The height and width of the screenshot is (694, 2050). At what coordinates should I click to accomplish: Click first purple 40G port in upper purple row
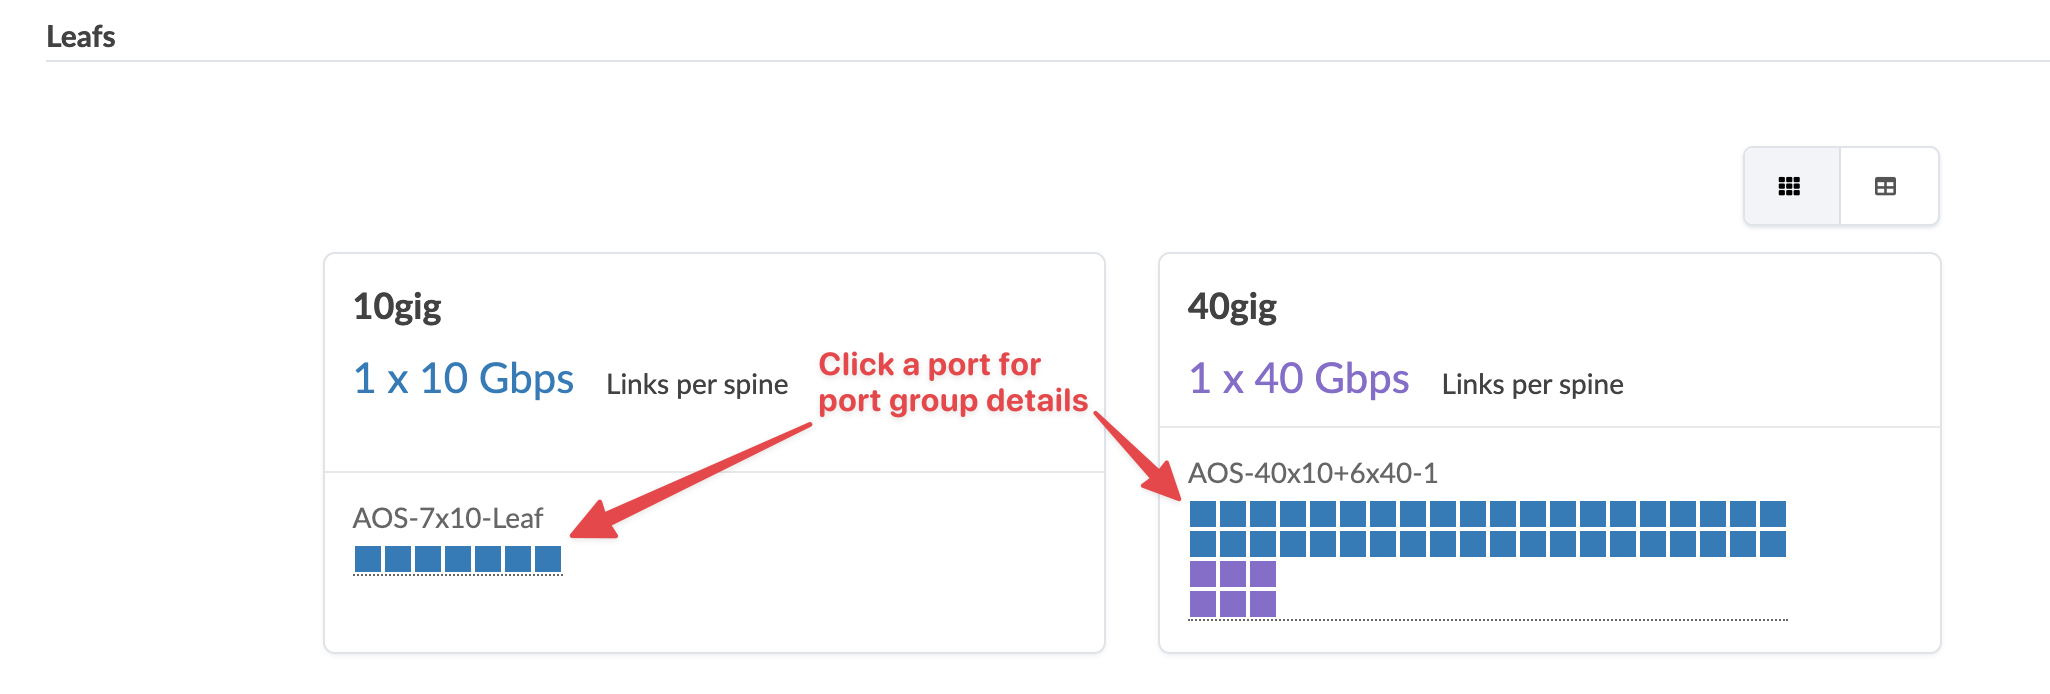[x=1203, y=574]
